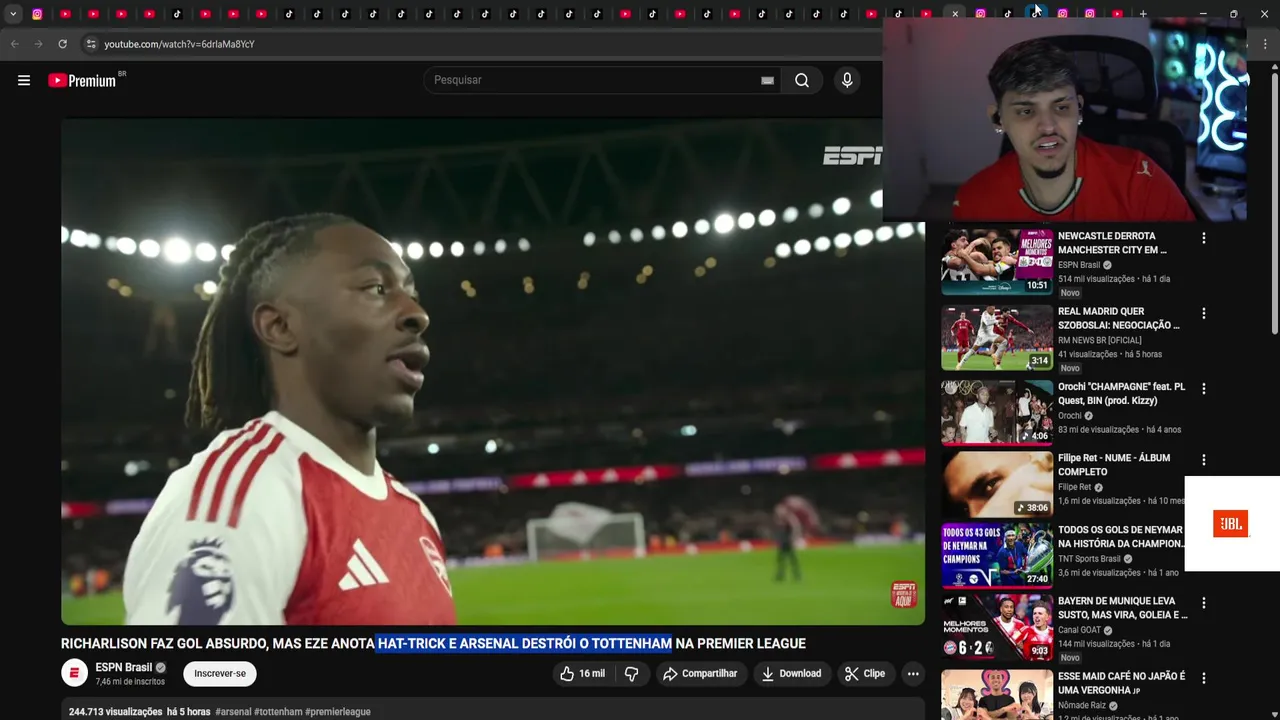Click the 7,46 mi de inscritos text

130,682
